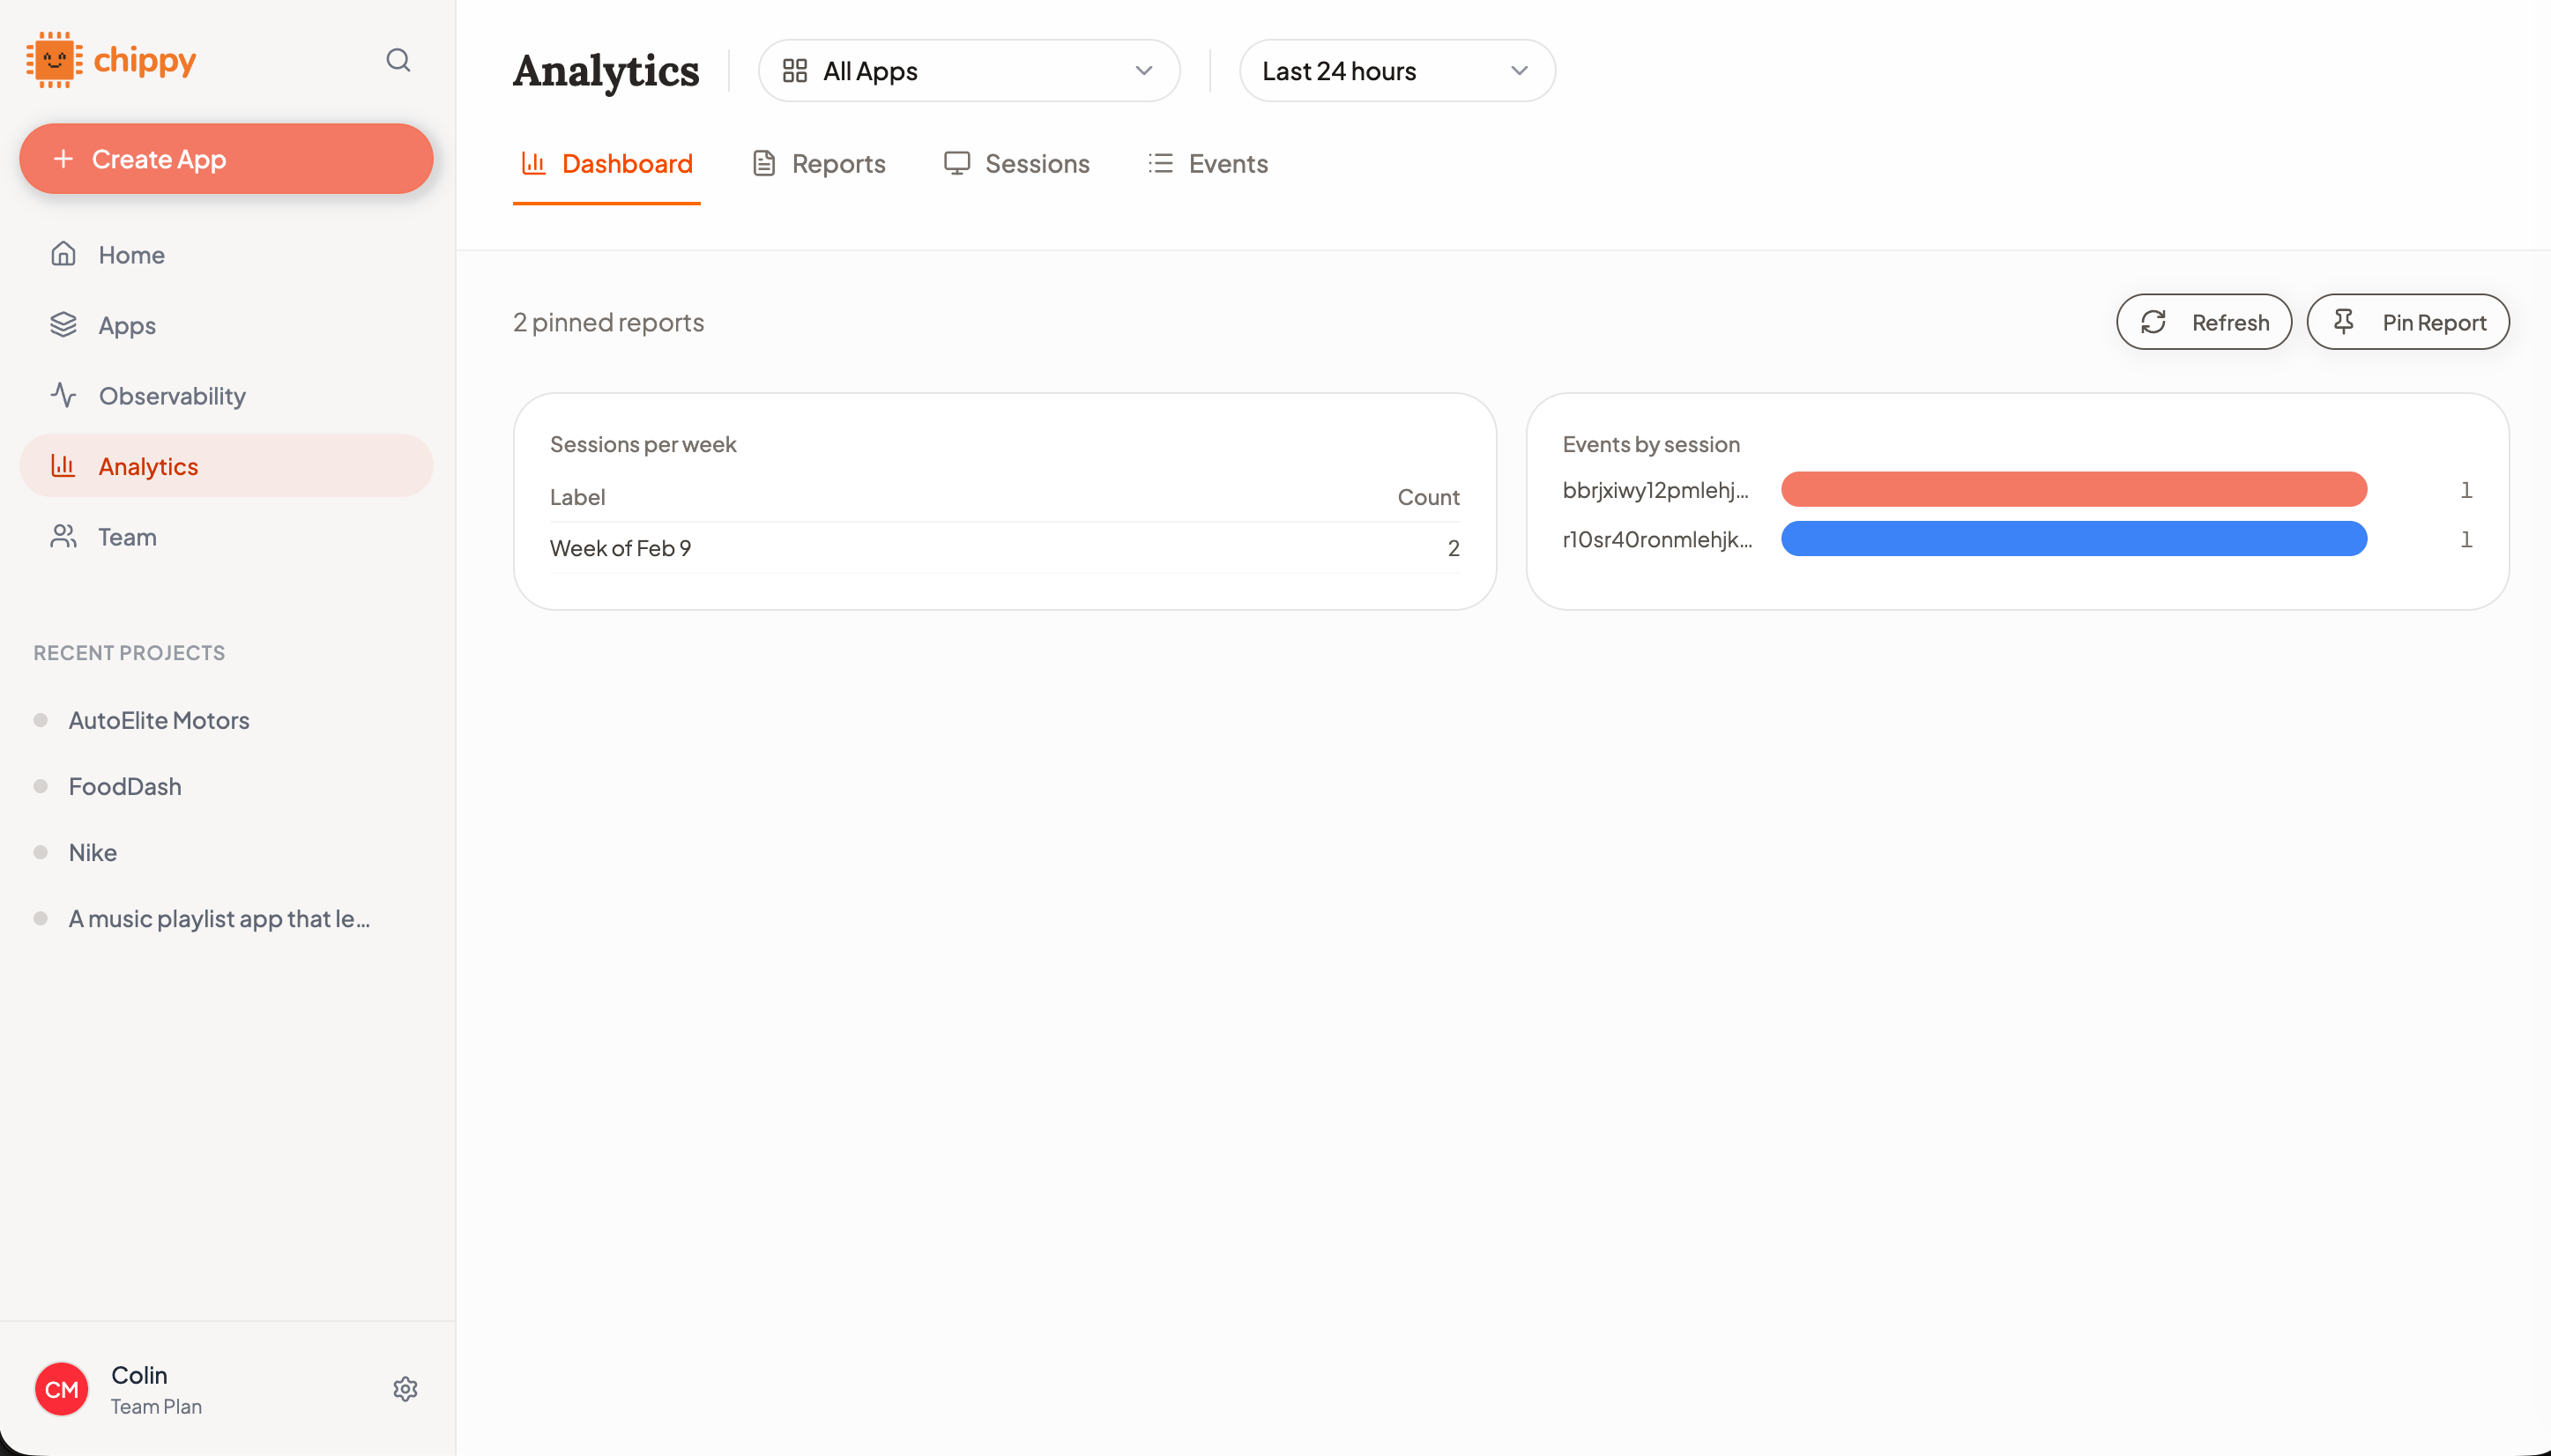Click the red bar for bbrjxiwy12pmlehj session
Screen dimensions: 2551x1456
coord(2074,489)
